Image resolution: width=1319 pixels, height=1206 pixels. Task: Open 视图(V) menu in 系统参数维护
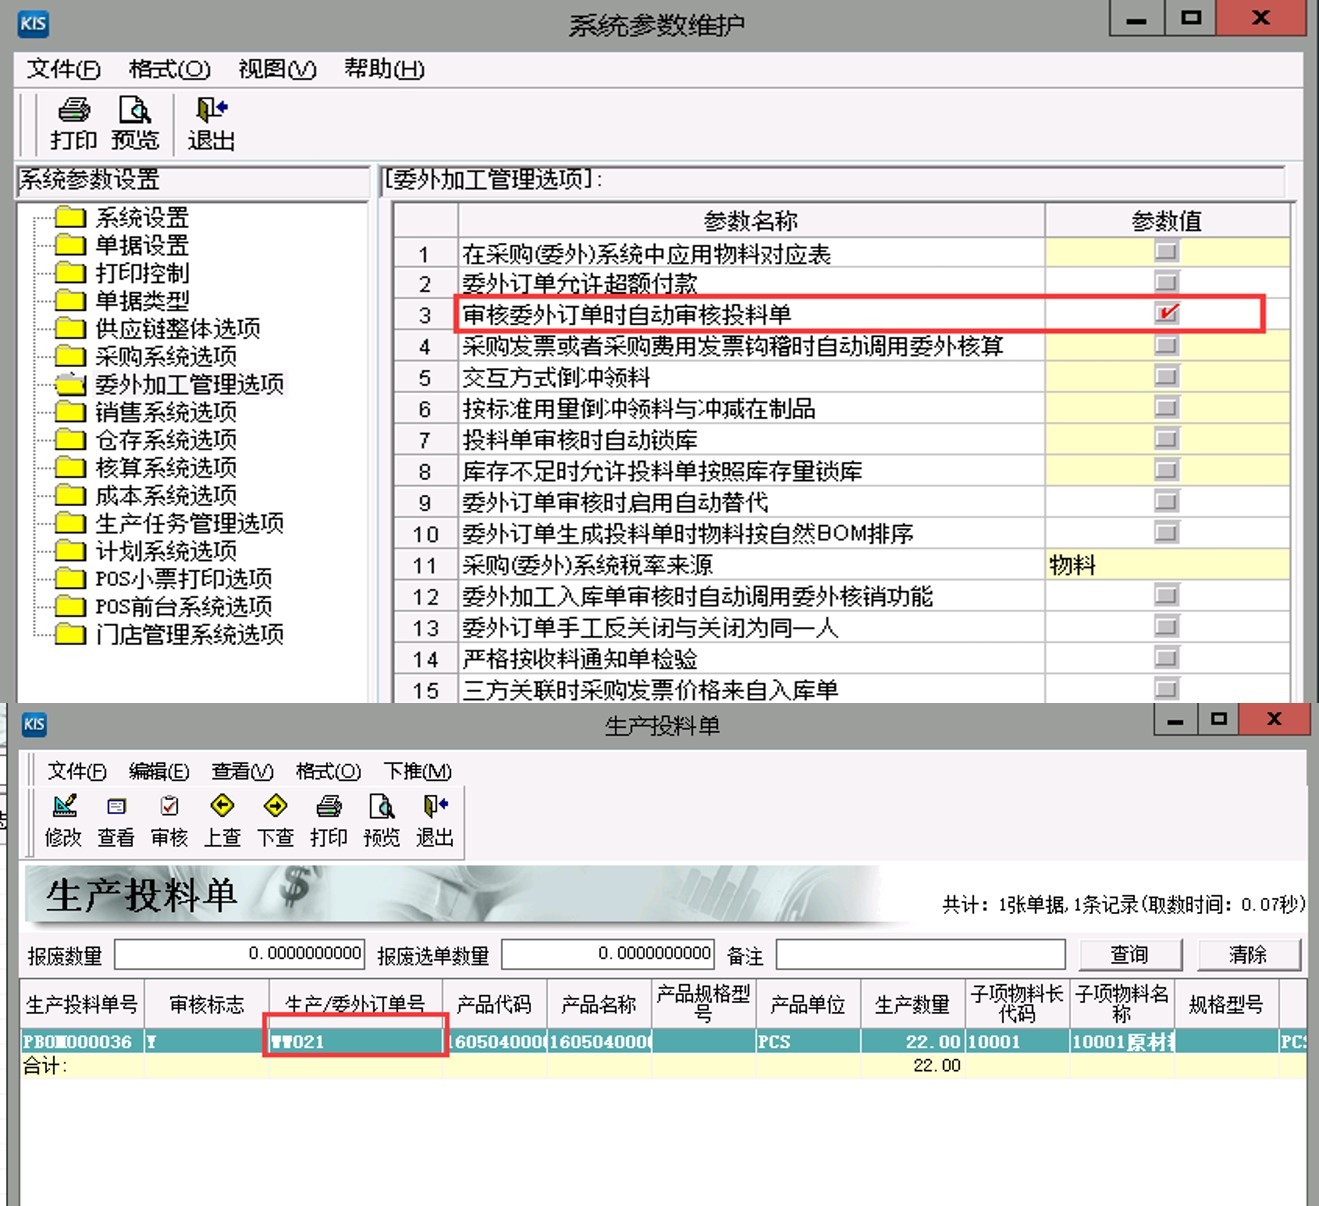(277, 69)
